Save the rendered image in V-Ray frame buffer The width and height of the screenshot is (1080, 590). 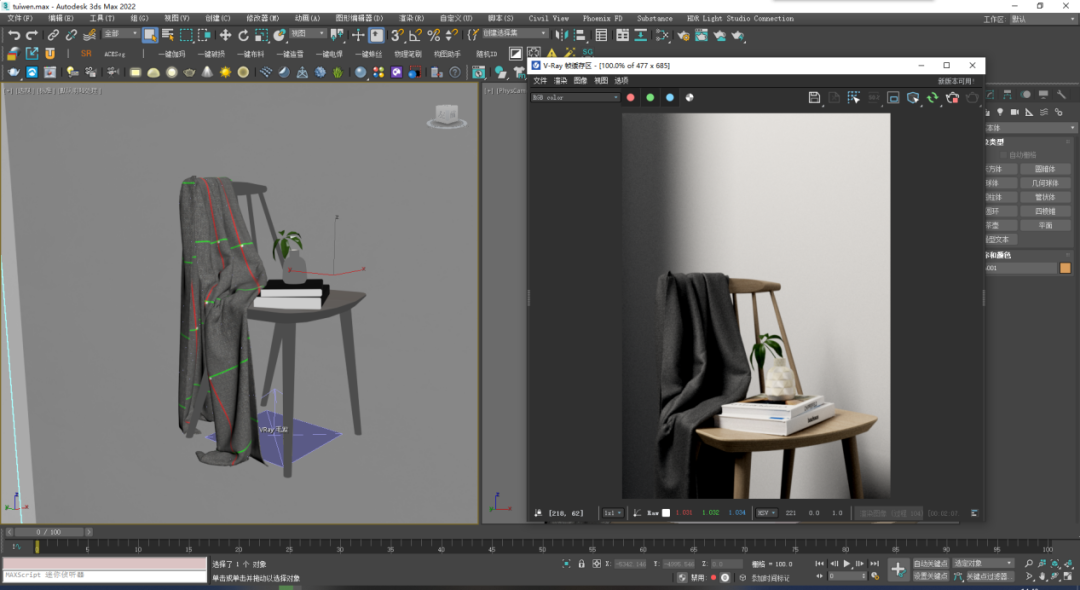[814, 98]
